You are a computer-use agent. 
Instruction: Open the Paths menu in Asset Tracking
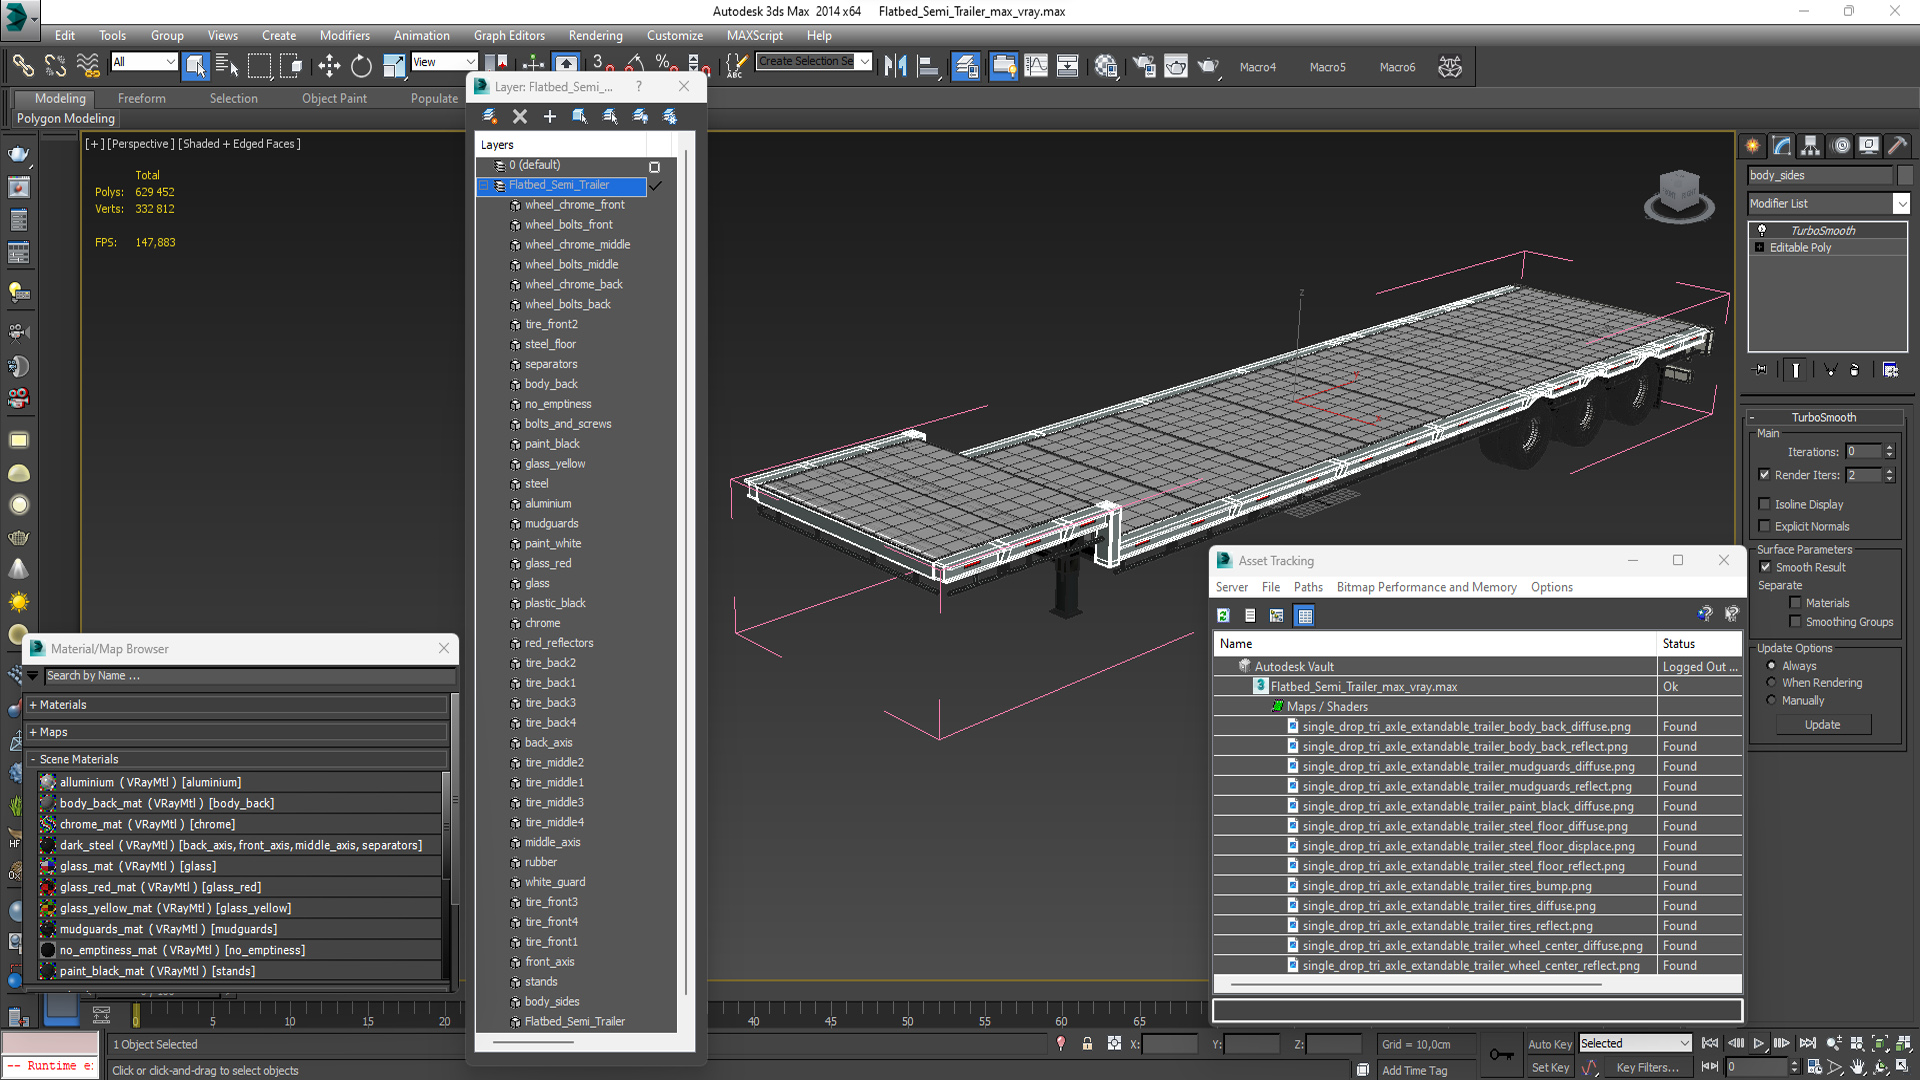tap(1307, 587)
